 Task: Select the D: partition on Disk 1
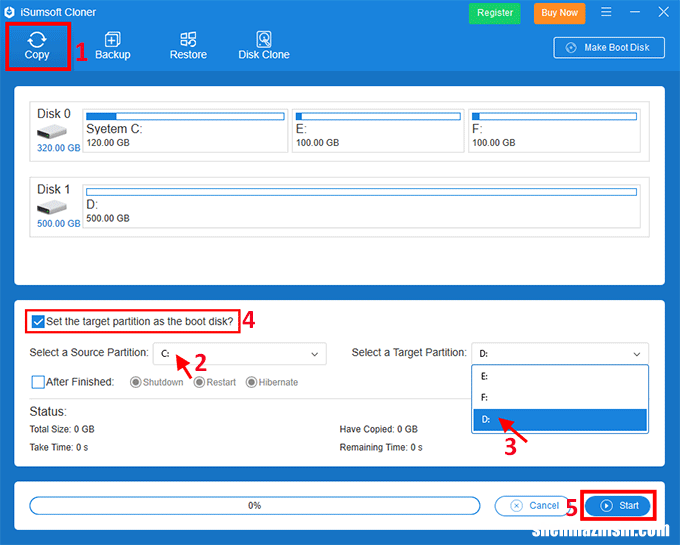pos(361,206)
